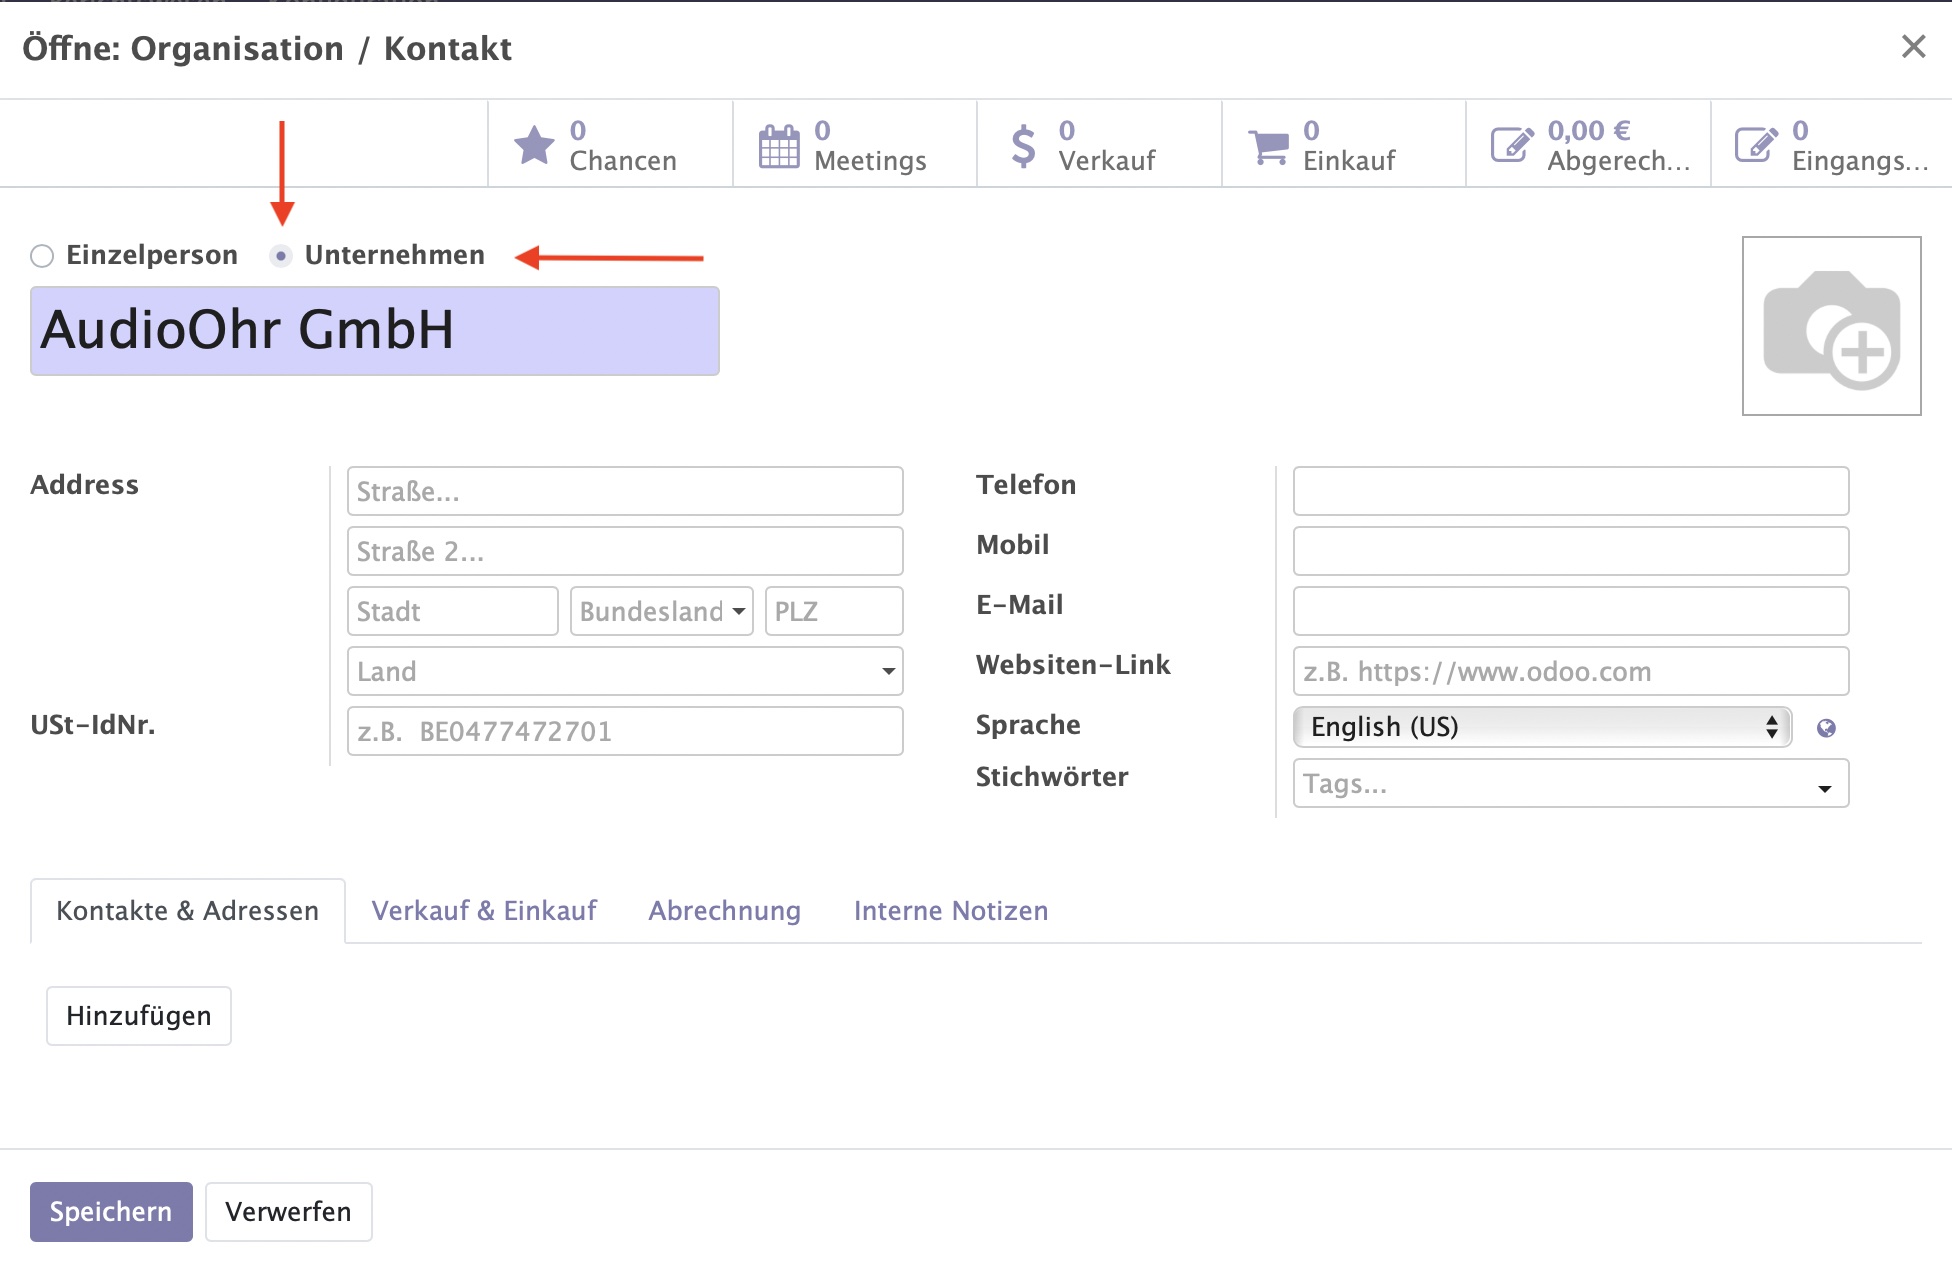Close the Kontakt dialog with the X

[1913, 46]
